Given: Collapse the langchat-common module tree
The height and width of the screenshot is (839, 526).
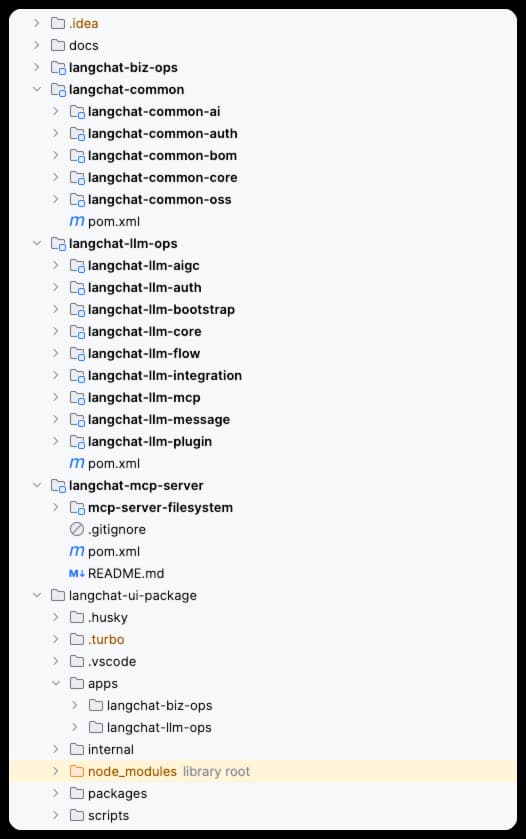Looking at the screenshot, I should pos(37,89).
